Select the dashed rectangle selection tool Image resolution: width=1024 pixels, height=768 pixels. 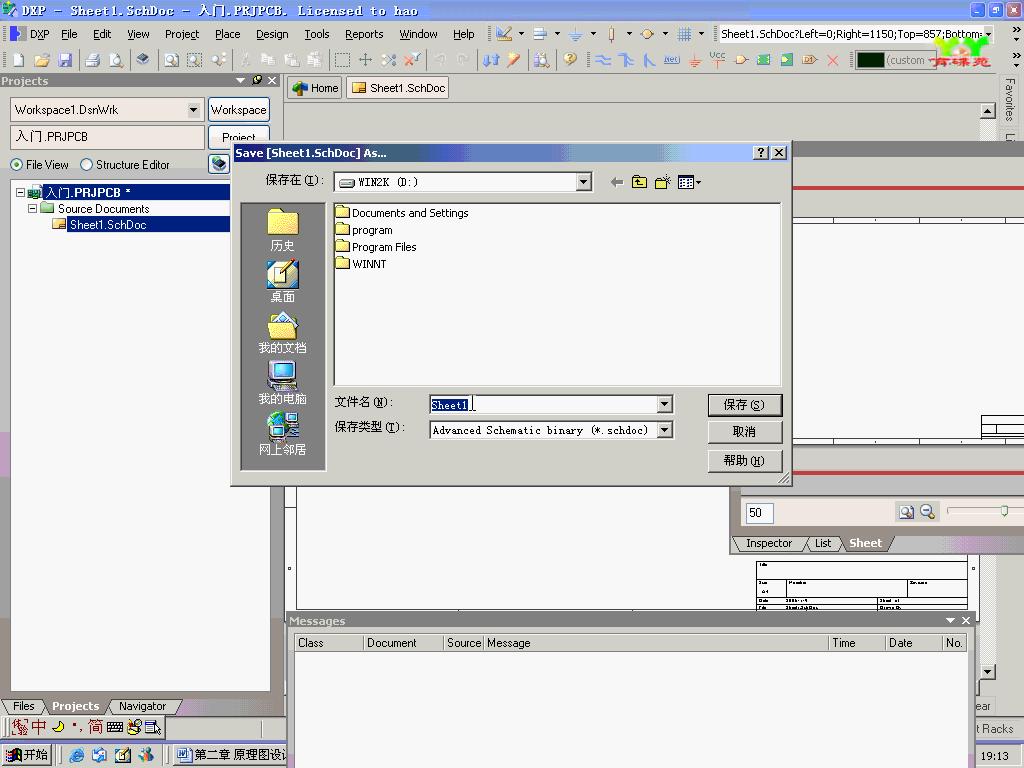point(342,60)
